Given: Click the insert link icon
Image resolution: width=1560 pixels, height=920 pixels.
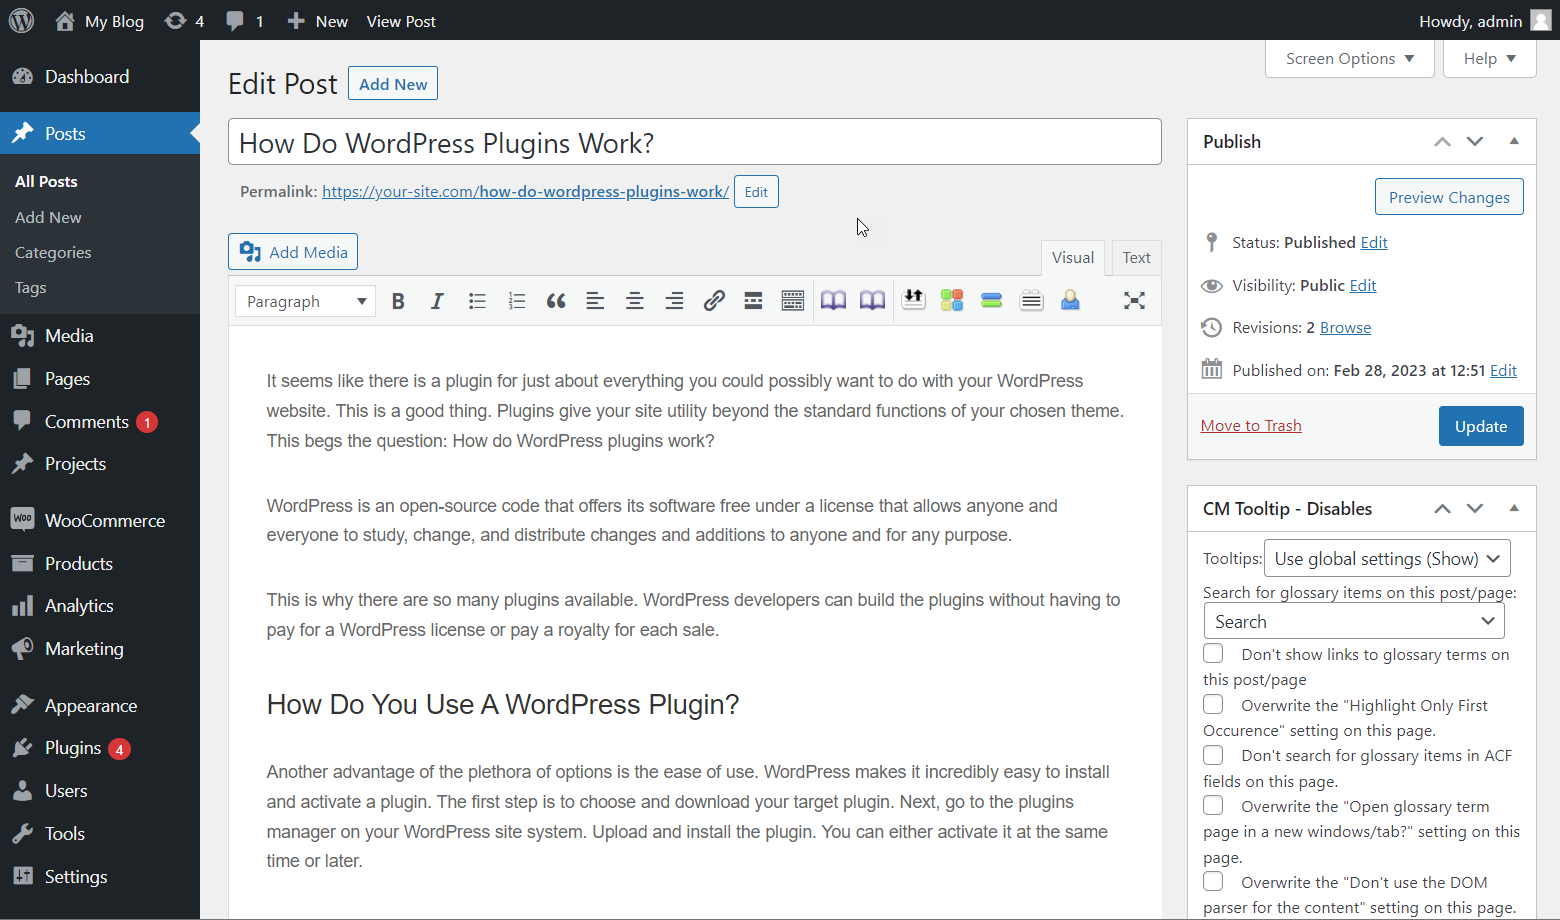Looking at the screenshot, I should click(714, 301).
